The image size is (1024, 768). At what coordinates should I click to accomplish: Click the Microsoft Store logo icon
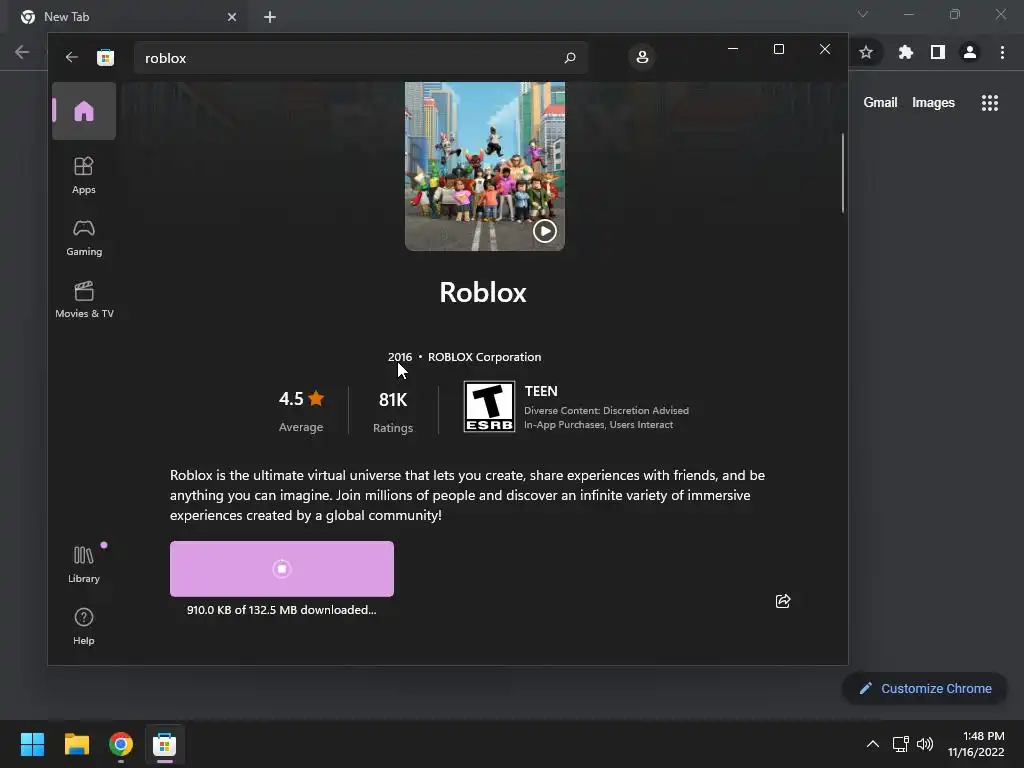(x=105, y=57)
